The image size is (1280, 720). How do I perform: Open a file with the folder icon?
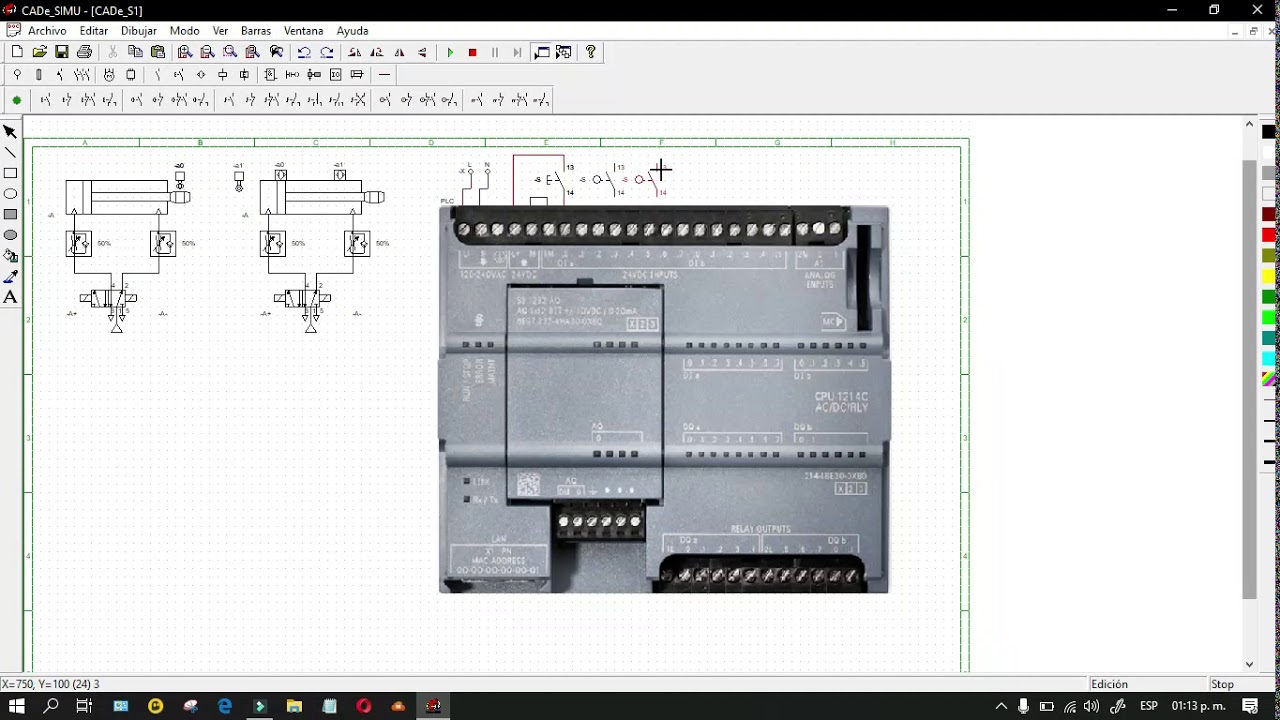click(40, 52)
